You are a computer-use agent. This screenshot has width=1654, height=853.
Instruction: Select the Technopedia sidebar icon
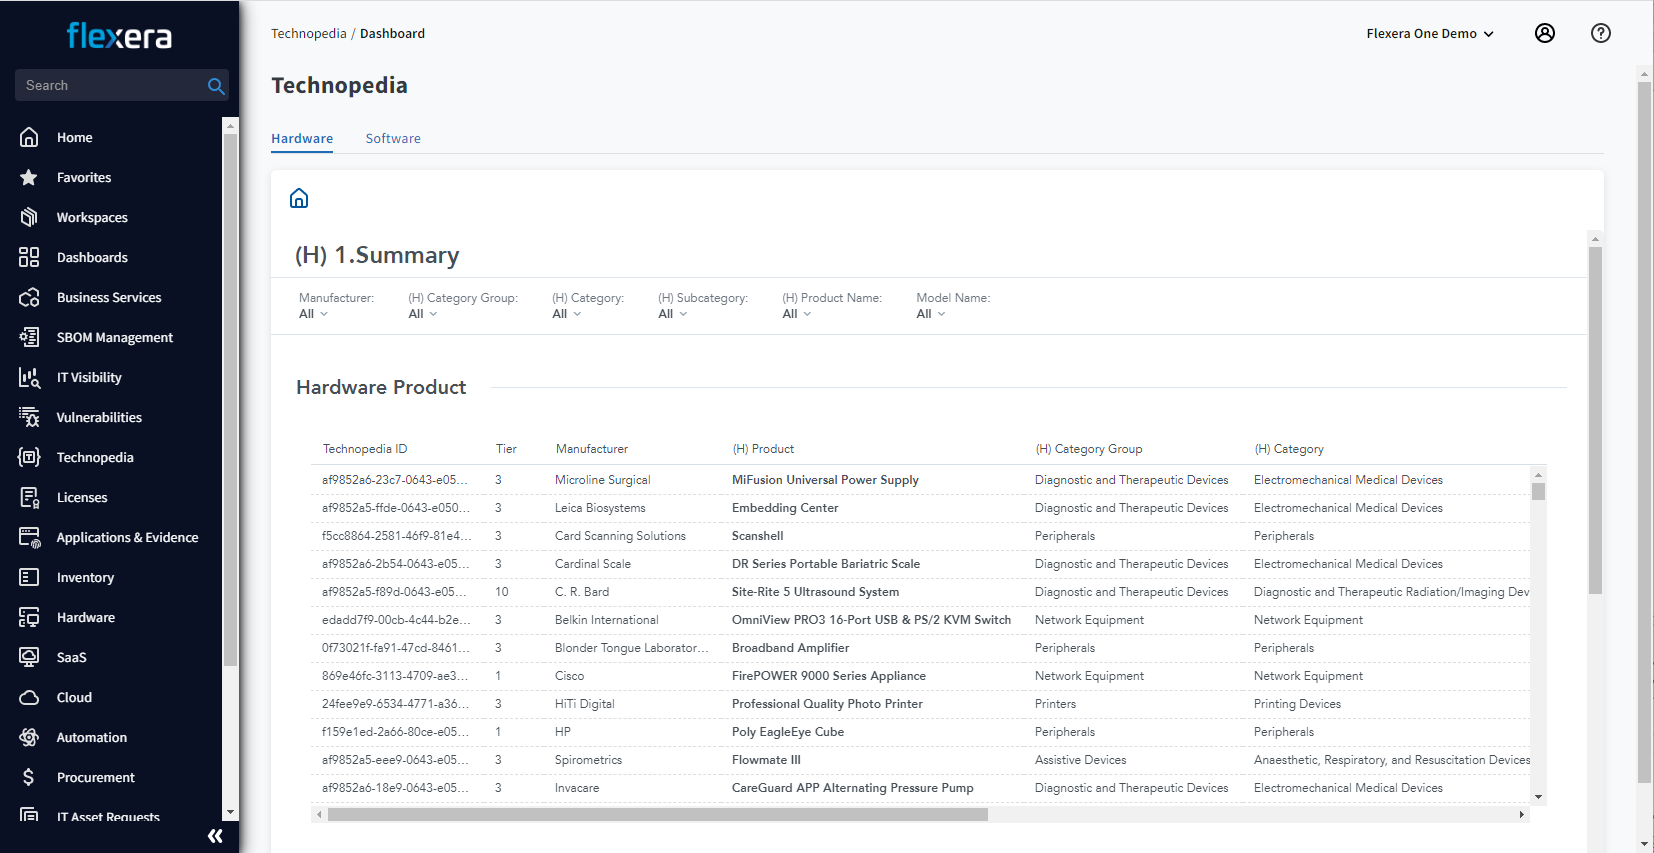point(29,457)
